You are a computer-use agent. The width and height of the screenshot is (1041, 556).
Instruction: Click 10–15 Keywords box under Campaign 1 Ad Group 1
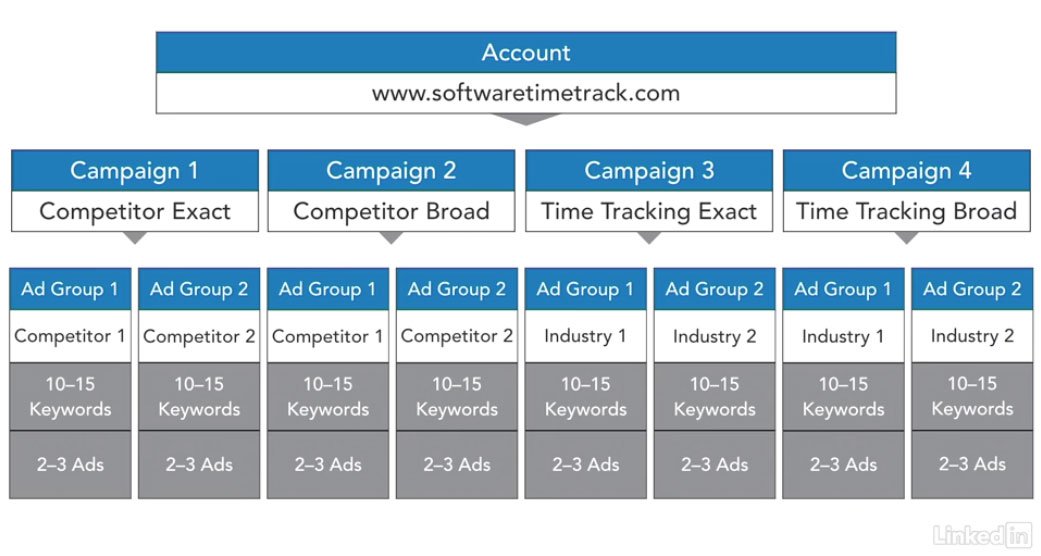(x=70, y=396)
